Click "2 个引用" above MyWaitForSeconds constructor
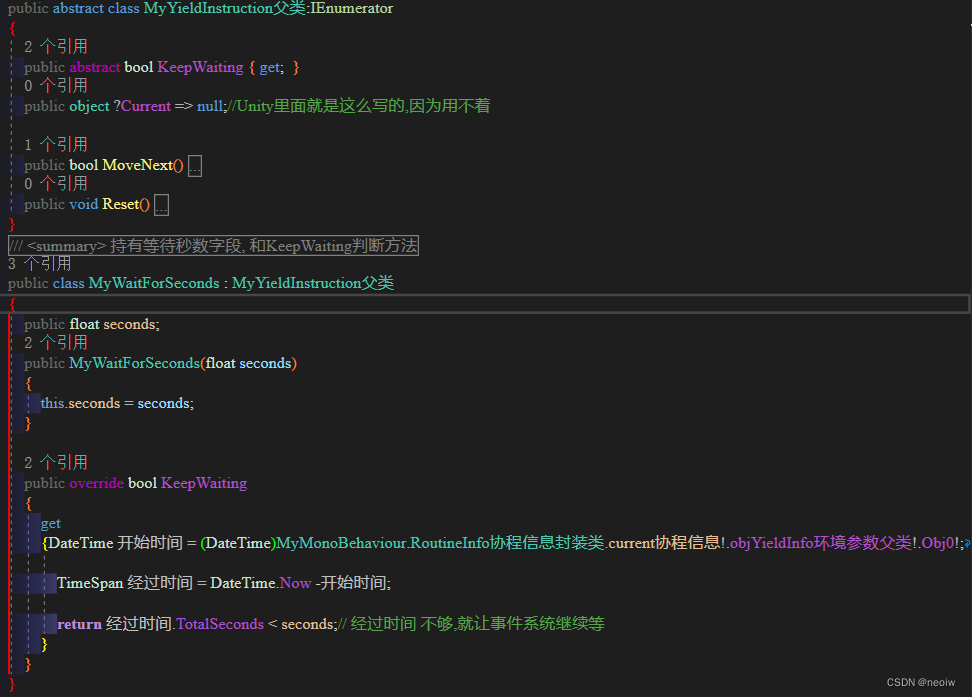 [x=53, y=342]
